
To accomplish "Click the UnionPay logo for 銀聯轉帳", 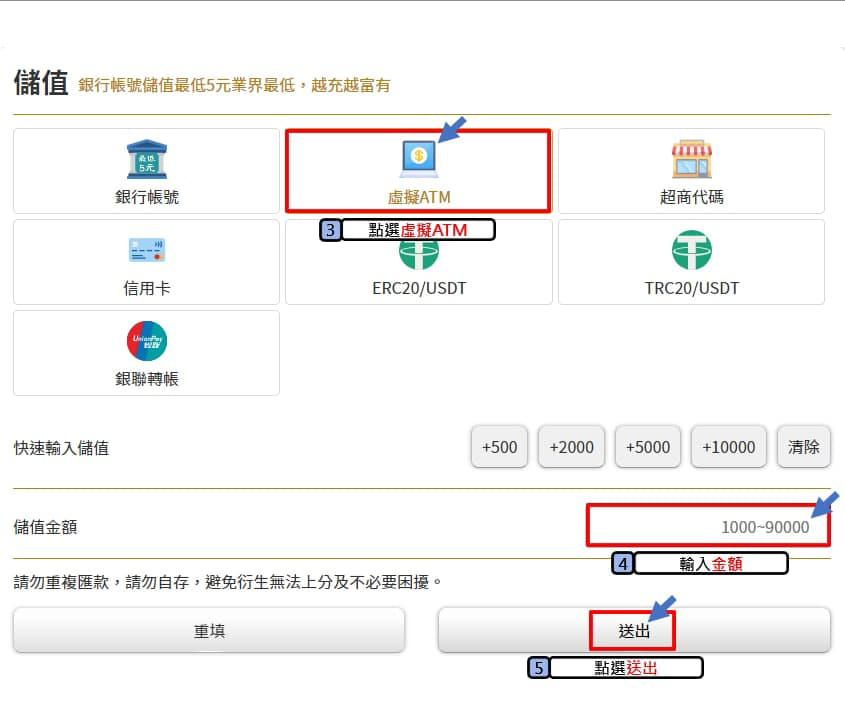I will 147,341.
